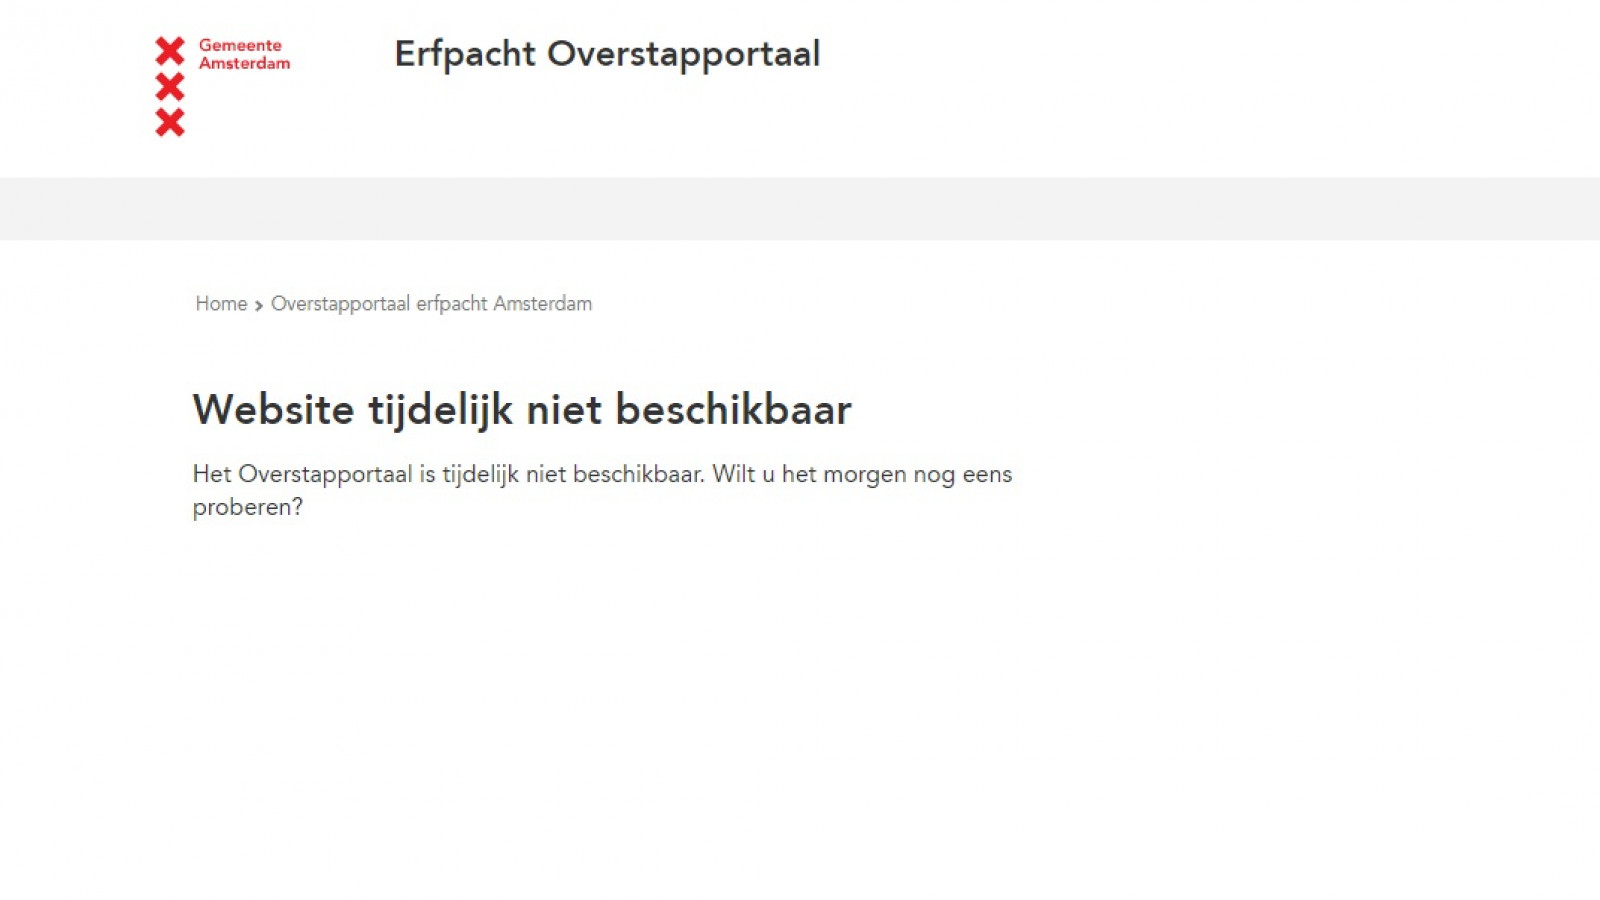Click the 'Erfpacht Overstapportaal' site title
Image resolution: width=1600 pixels, height=900 pixels.
607,55
